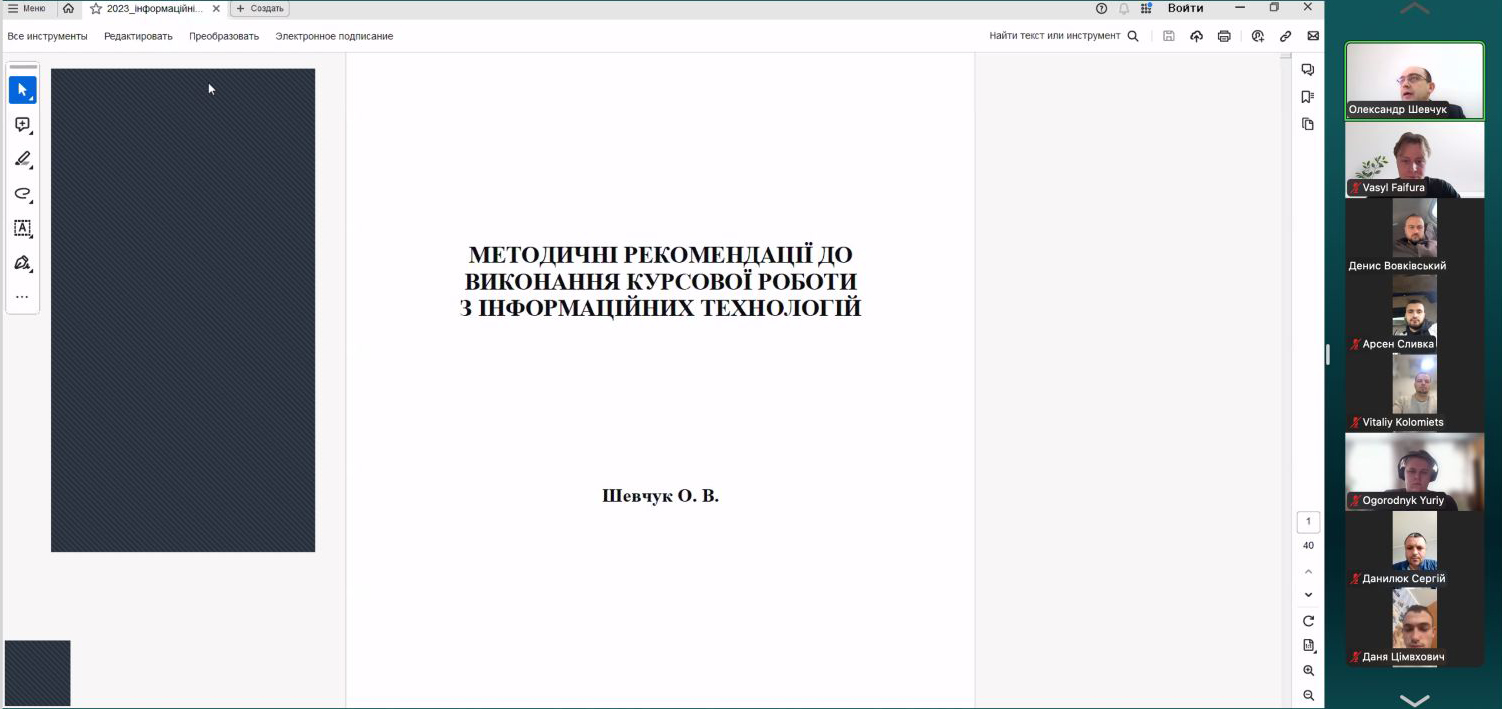Image resolution: width=1502 pixels, height=709 pixels.
Task: Click the email envelope icon
Action: (x=1313, y=36)
